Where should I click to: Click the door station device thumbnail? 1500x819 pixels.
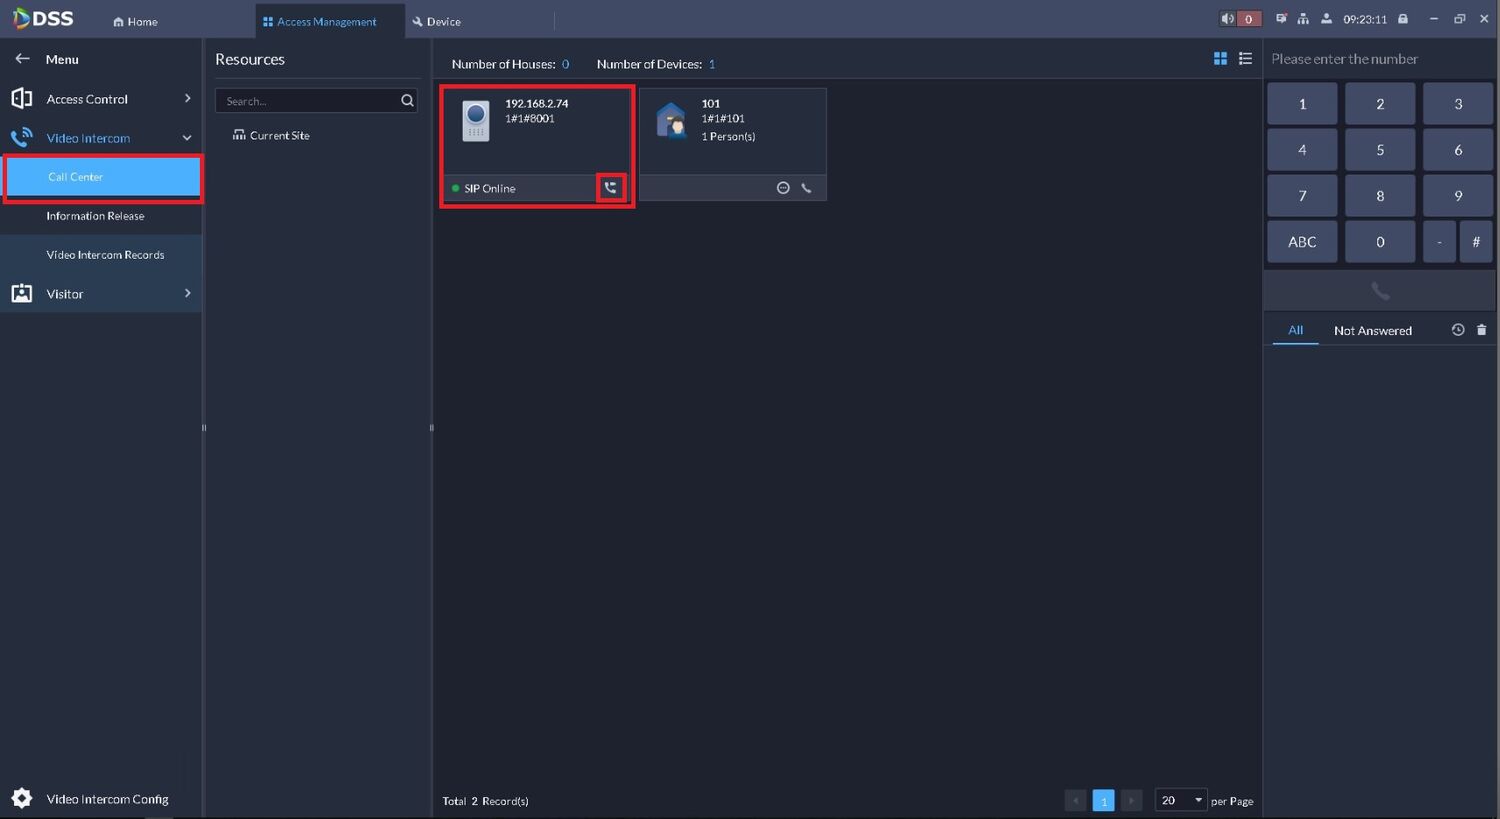(x=476, y=121)
